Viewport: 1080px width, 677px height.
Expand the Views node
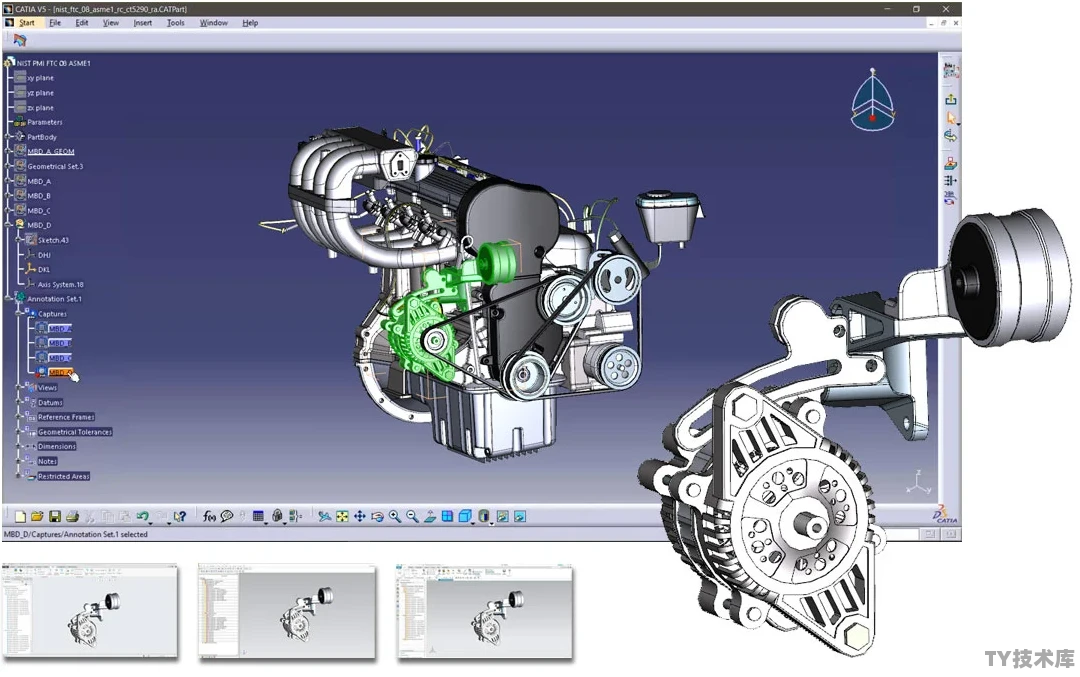click(19, 387)
